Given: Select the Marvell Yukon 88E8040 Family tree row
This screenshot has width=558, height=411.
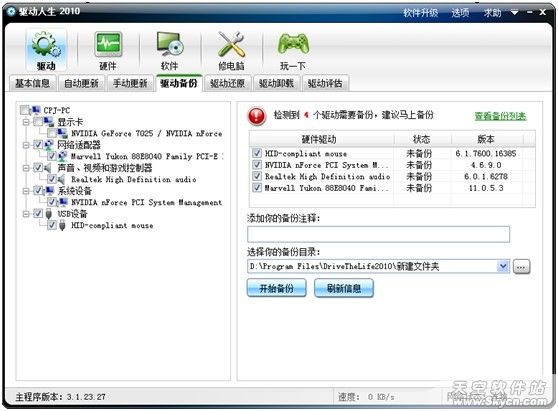Looking at the screenshot, I should (x=147, y=156).
